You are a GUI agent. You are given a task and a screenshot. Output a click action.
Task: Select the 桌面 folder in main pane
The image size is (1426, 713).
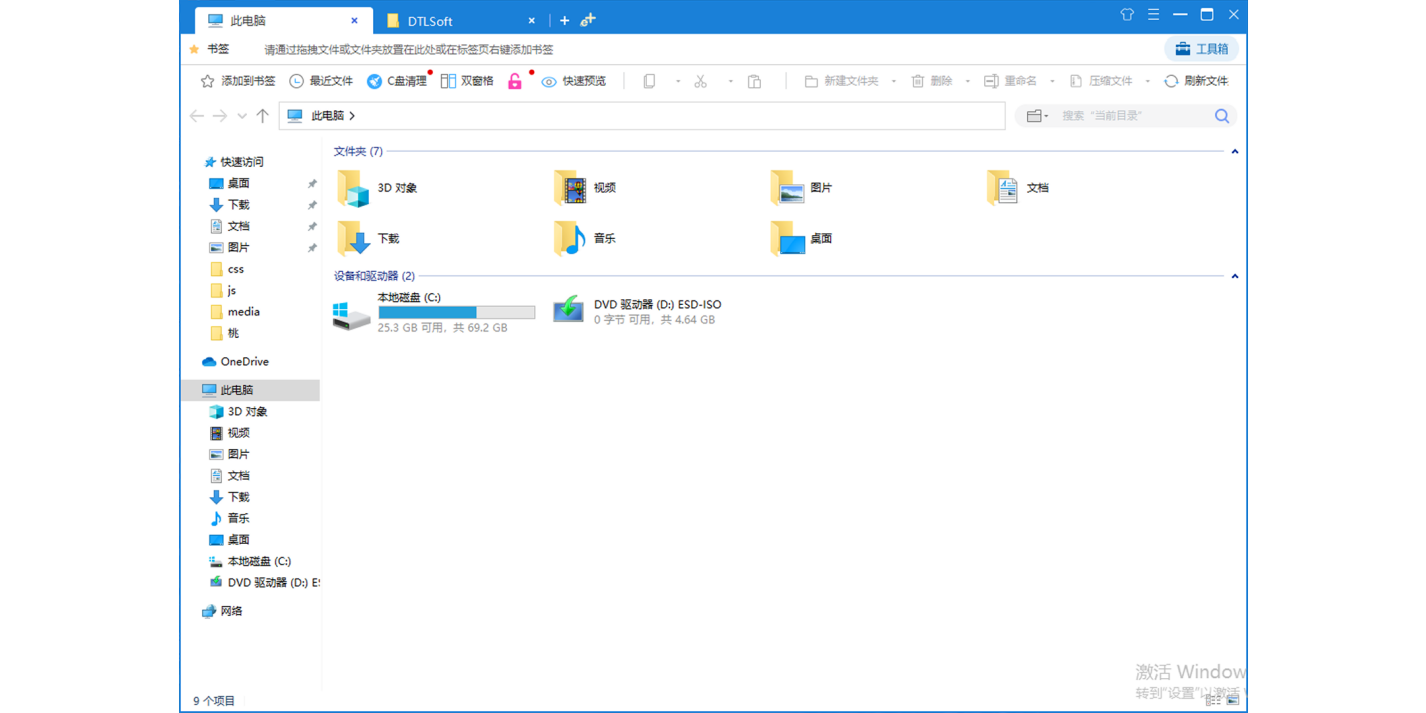click(802, 239)
